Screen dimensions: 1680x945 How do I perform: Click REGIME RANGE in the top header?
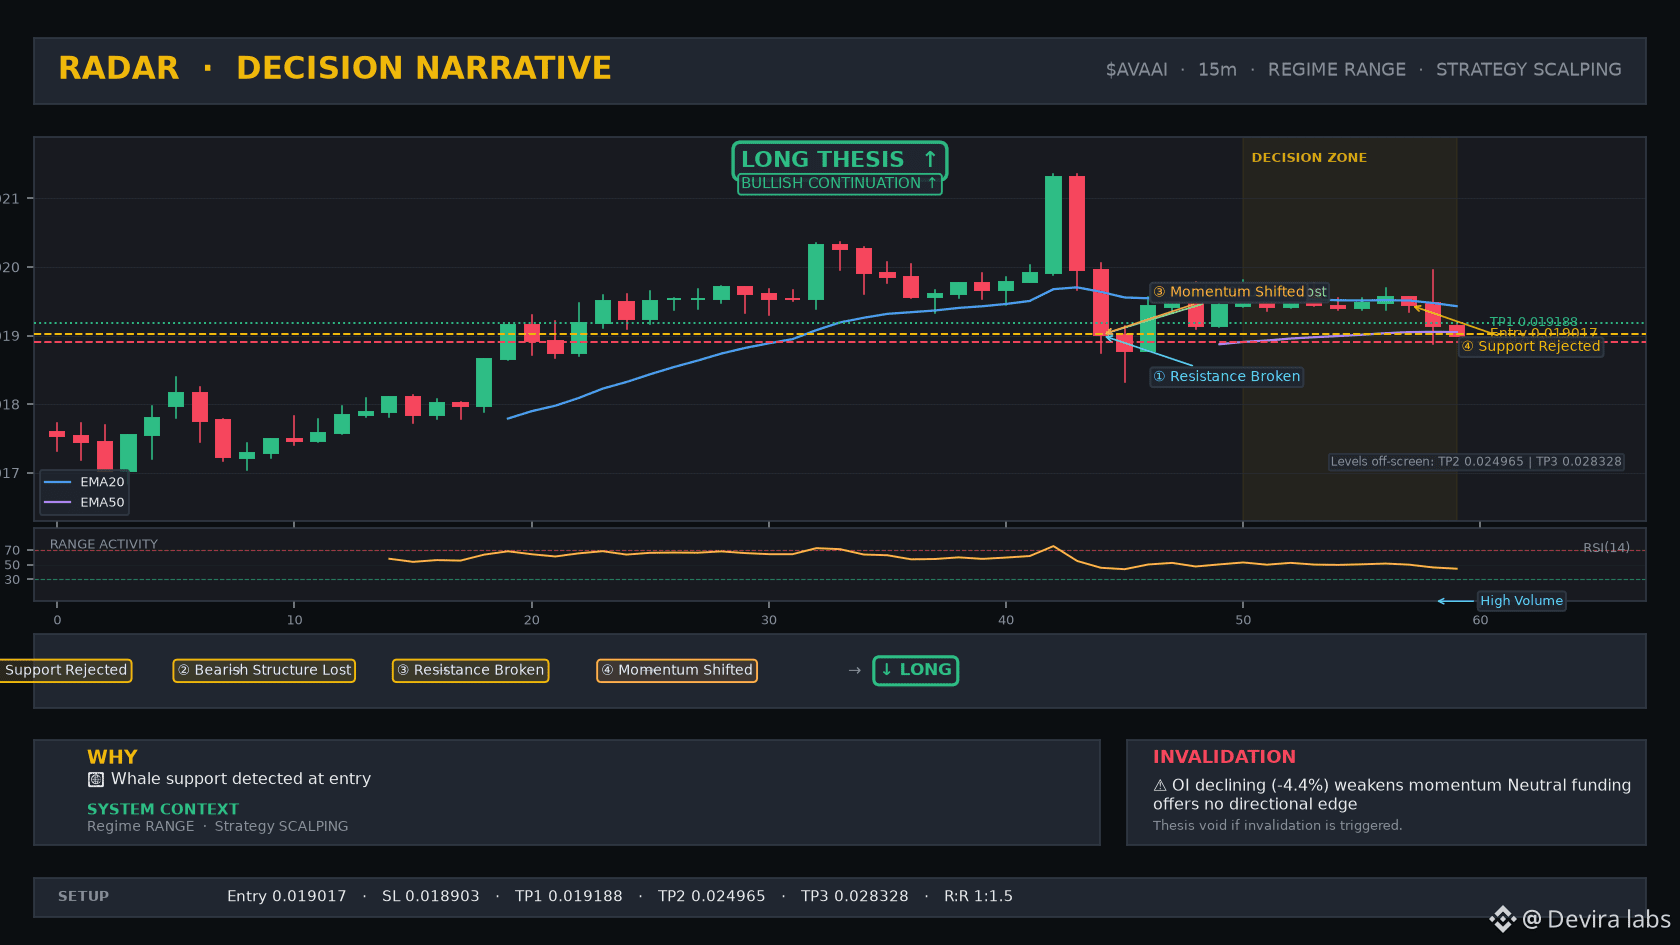[x=1337, y=70]
